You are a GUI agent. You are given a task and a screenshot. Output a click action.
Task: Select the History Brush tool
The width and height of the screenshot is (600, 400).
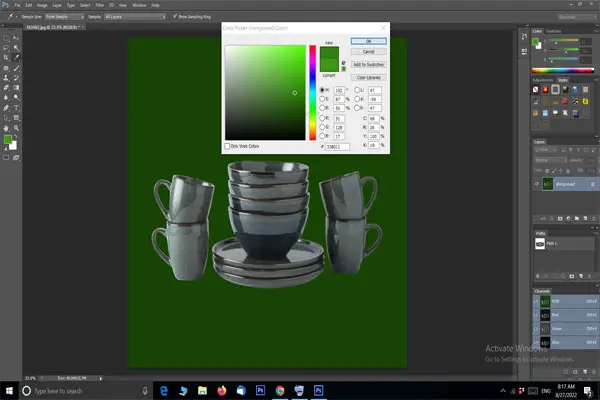16,78
